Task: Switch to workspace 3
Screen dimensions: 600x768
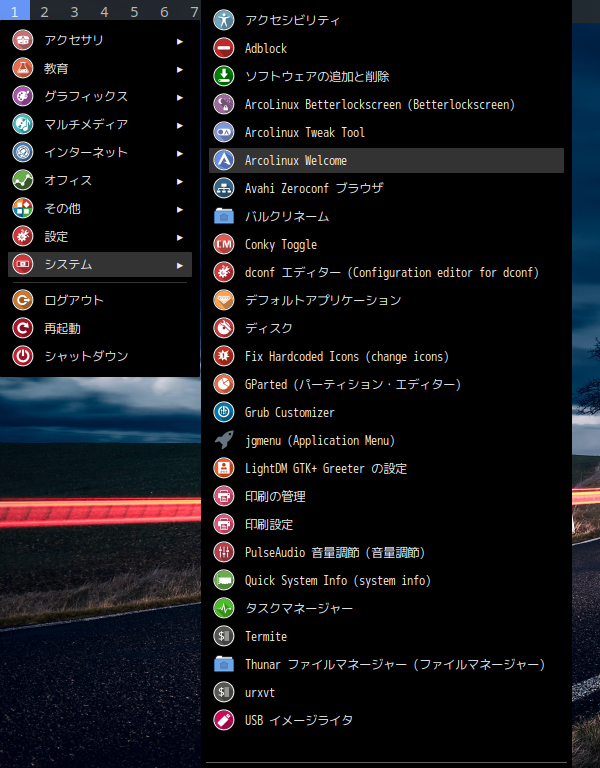Action: (74, 11)
